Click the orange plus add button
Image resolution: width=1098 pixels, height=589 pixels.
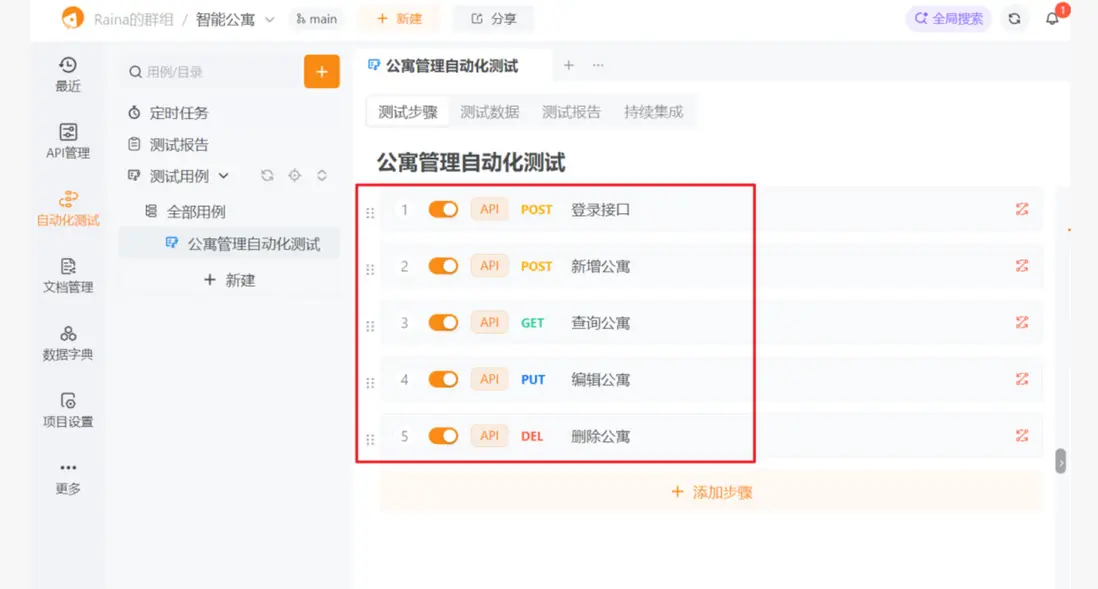tap(321, 71)
